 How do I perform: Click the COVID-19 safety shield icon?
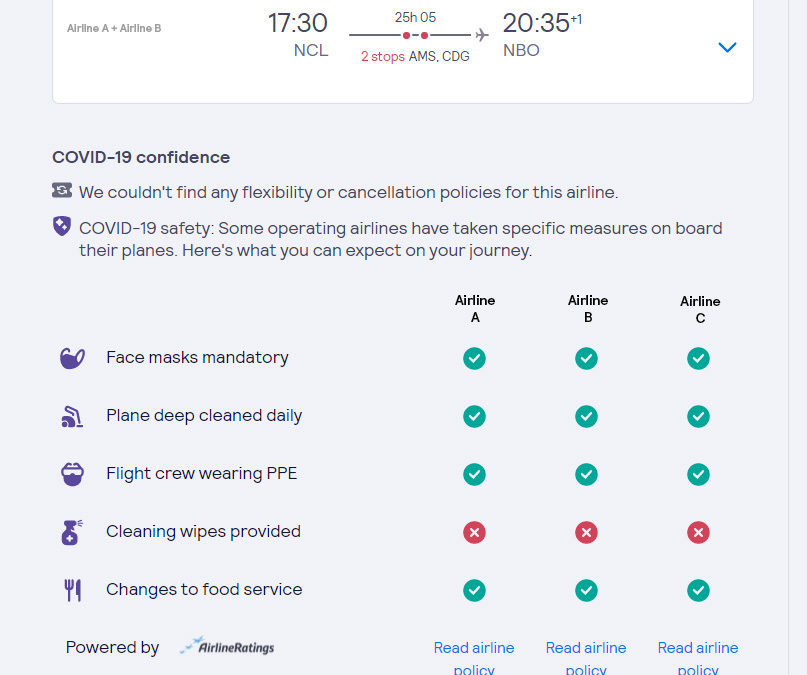click(x=62, y=226)
